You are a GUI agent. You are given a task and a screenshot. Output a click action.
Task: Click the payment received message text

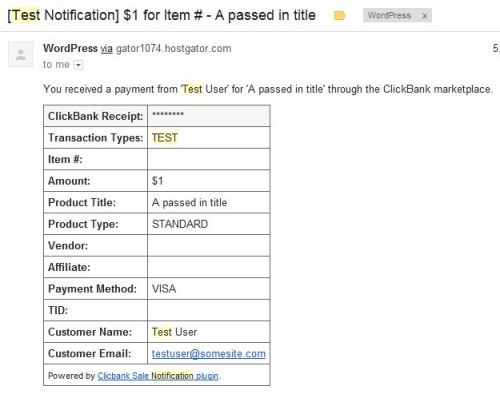(268, 89)
